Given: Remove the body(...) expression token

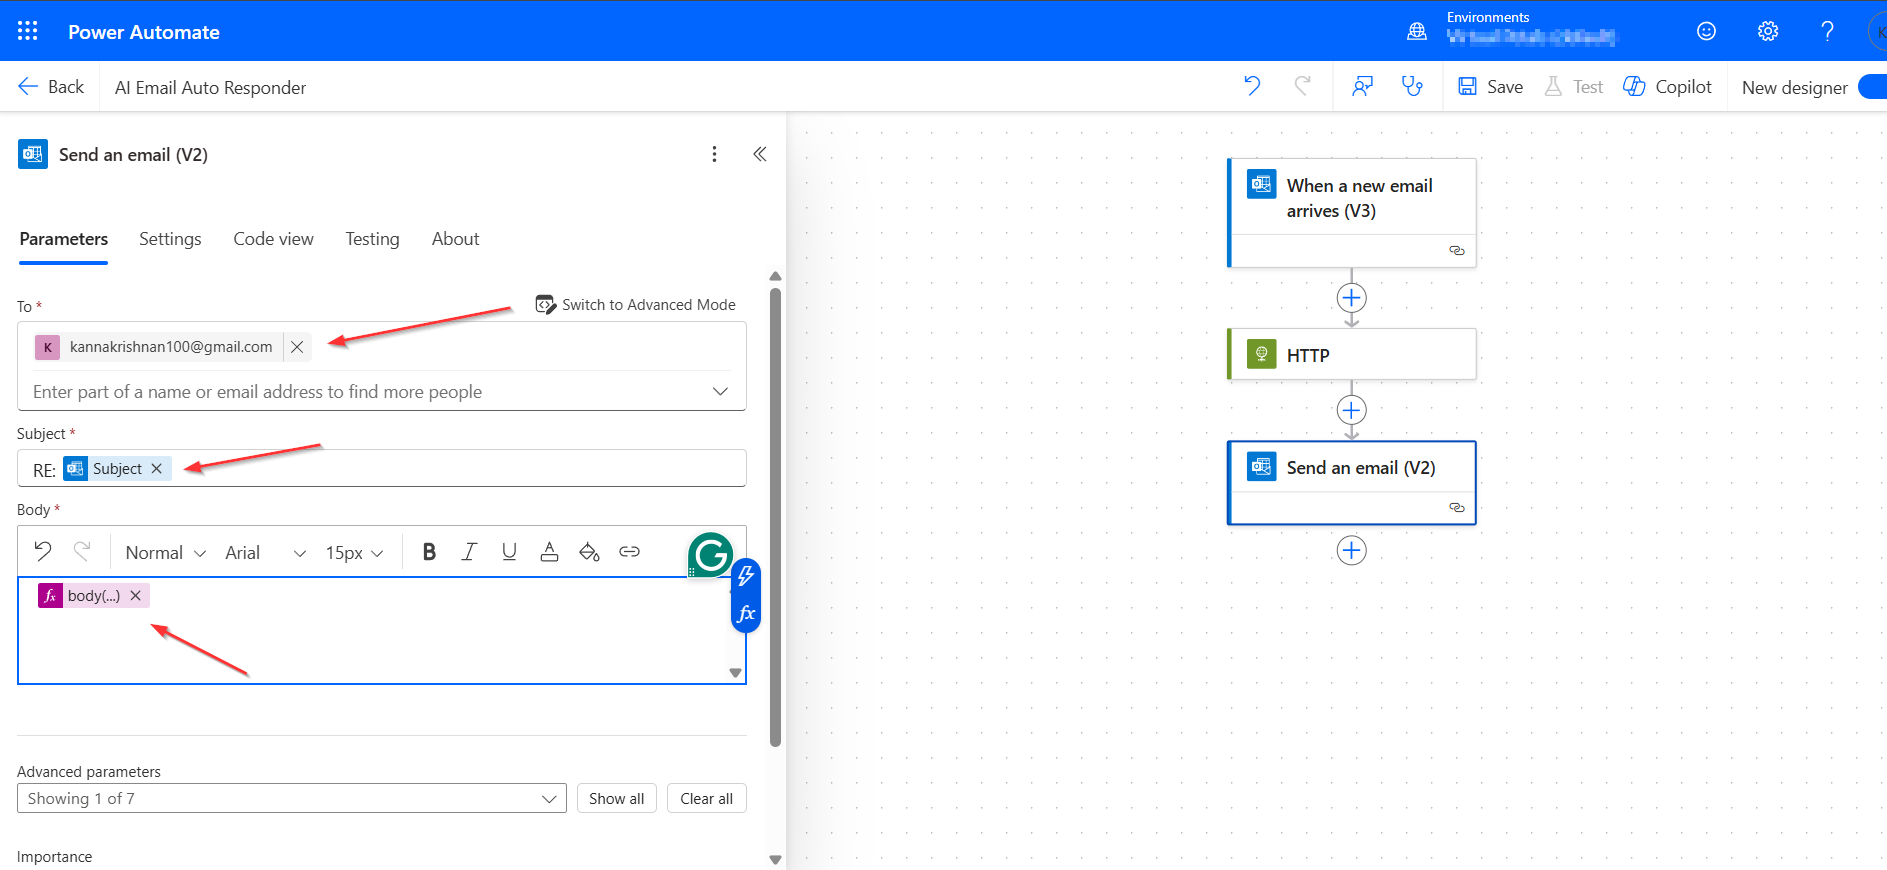Looking at the screenshot, I should coord(136,596).
